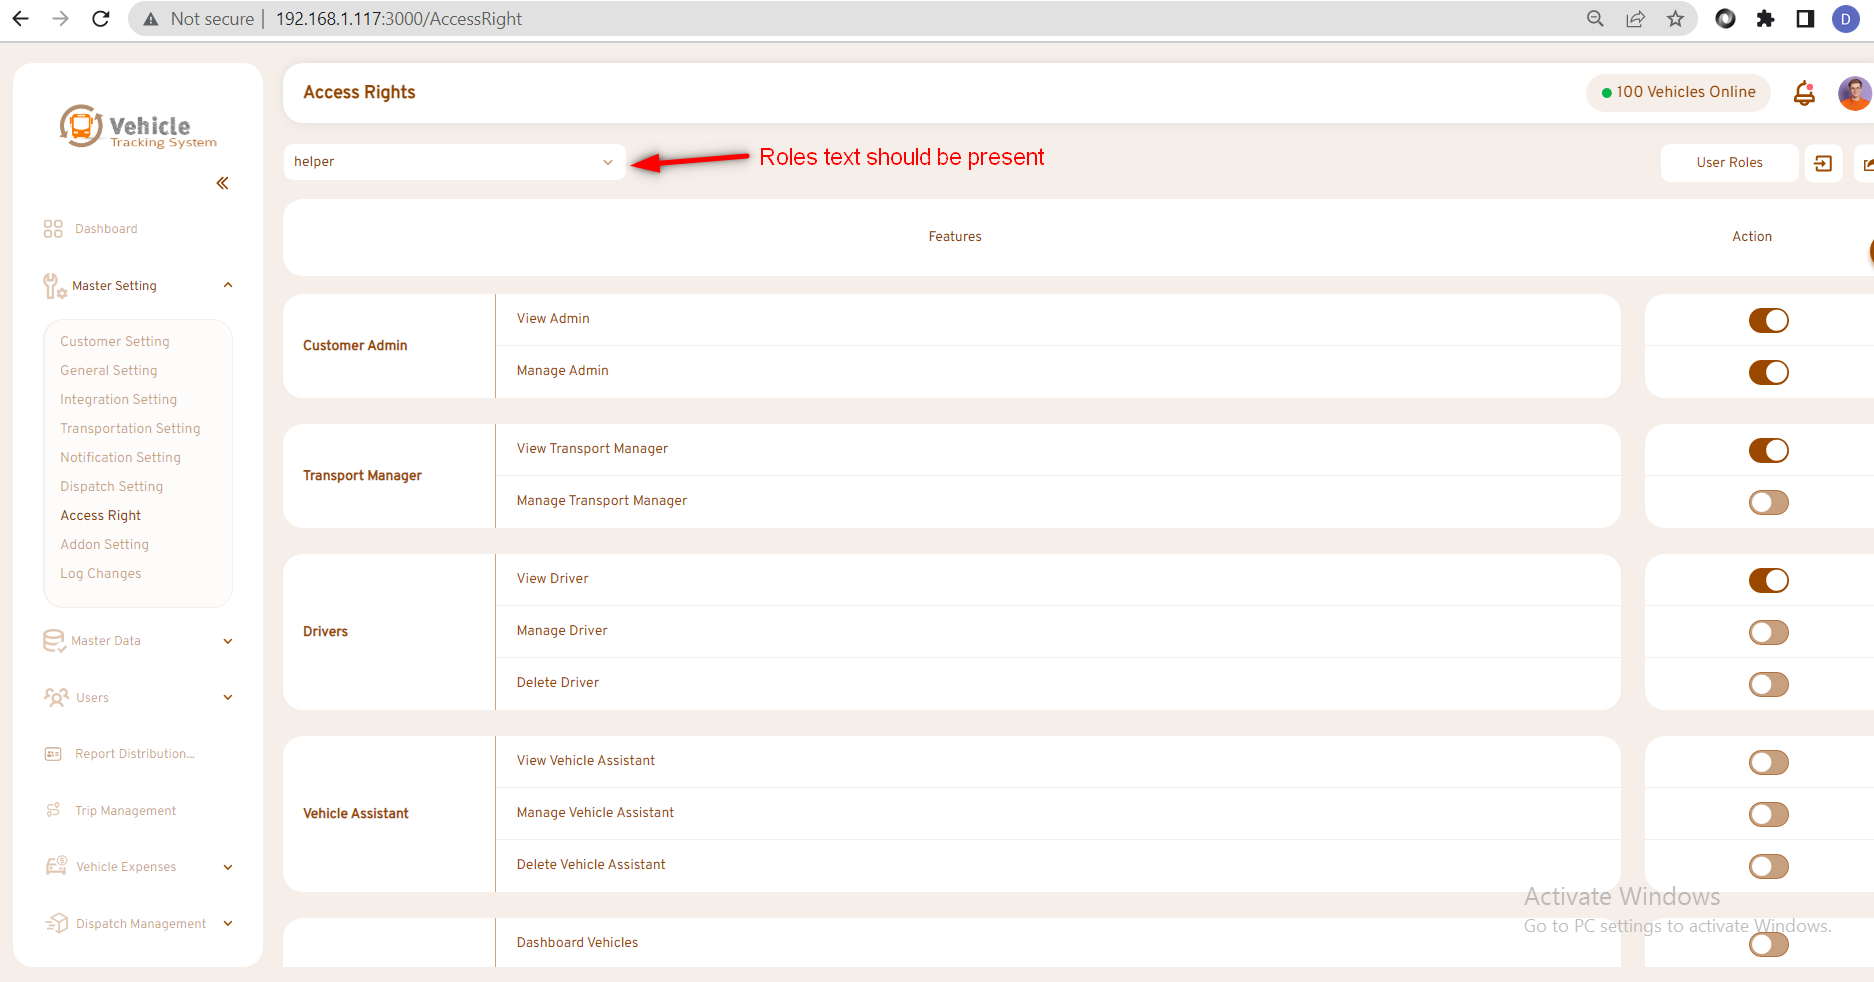Go to Log Changes page

(101, 574)
